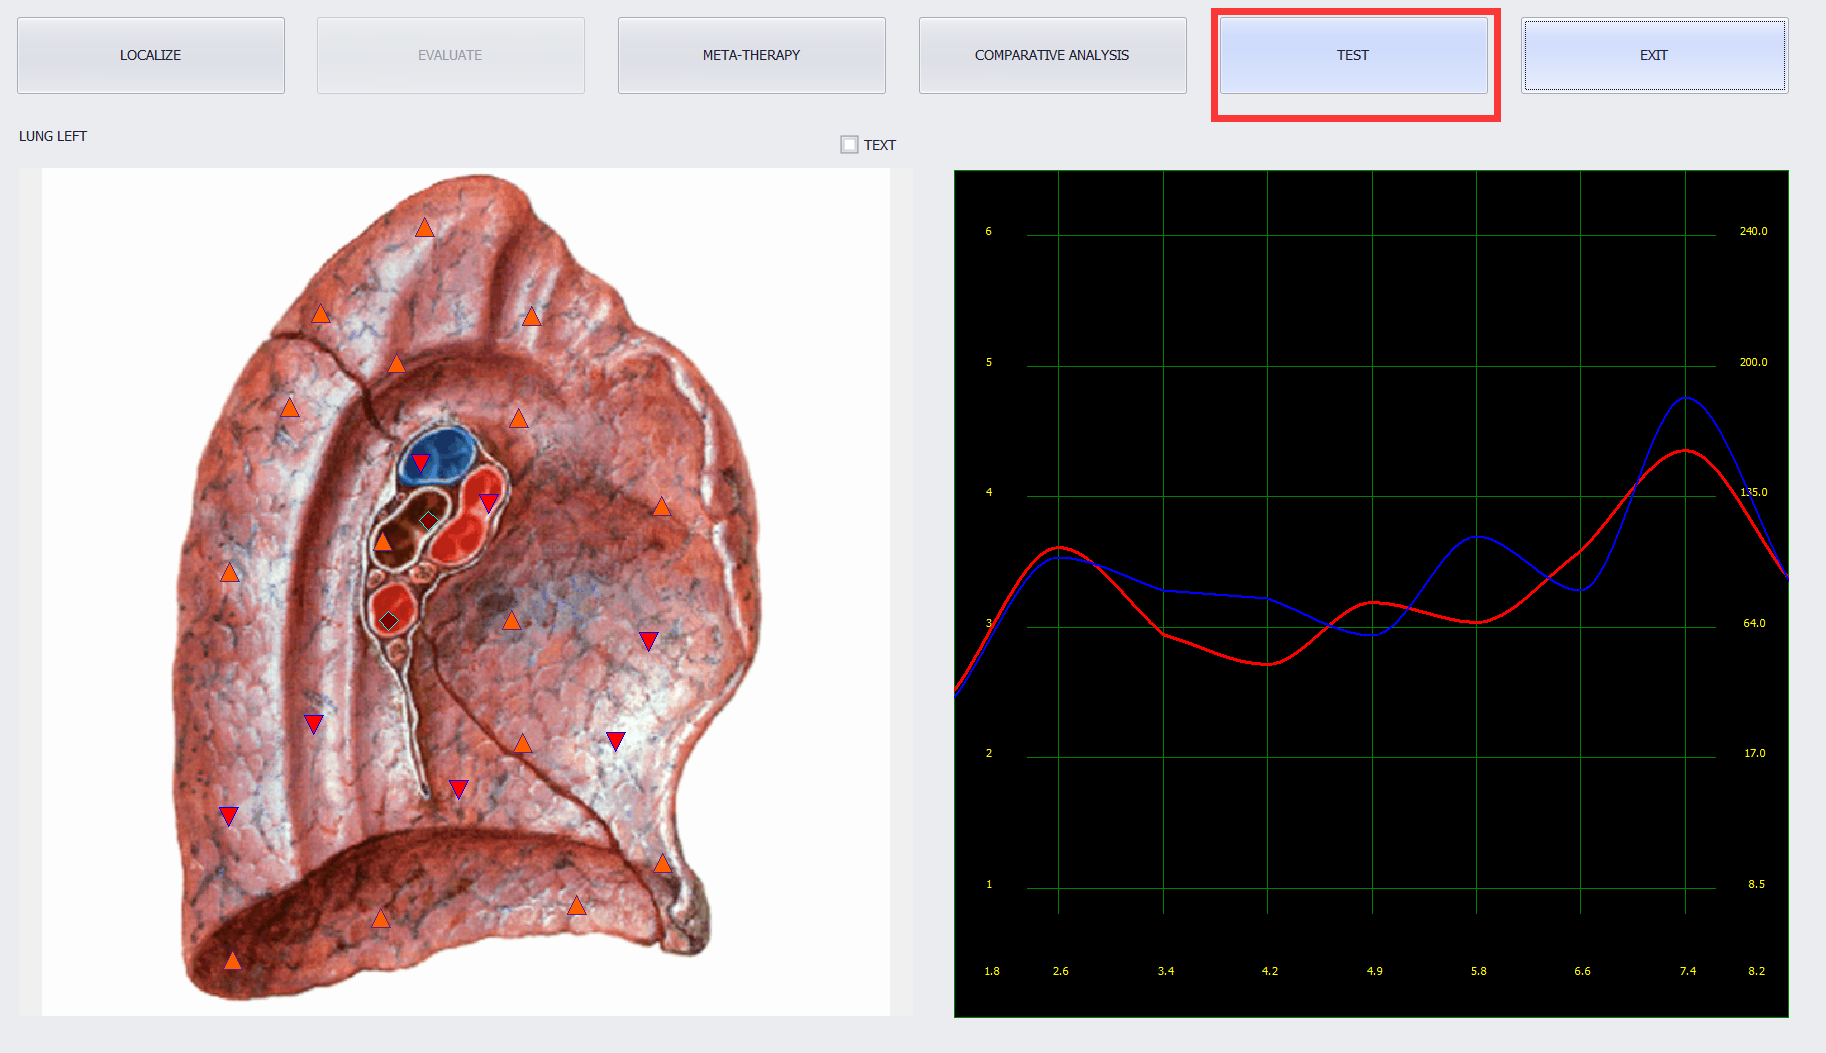Click the 64.0 value on the graph's right axis

click(x=1754, y=623)
